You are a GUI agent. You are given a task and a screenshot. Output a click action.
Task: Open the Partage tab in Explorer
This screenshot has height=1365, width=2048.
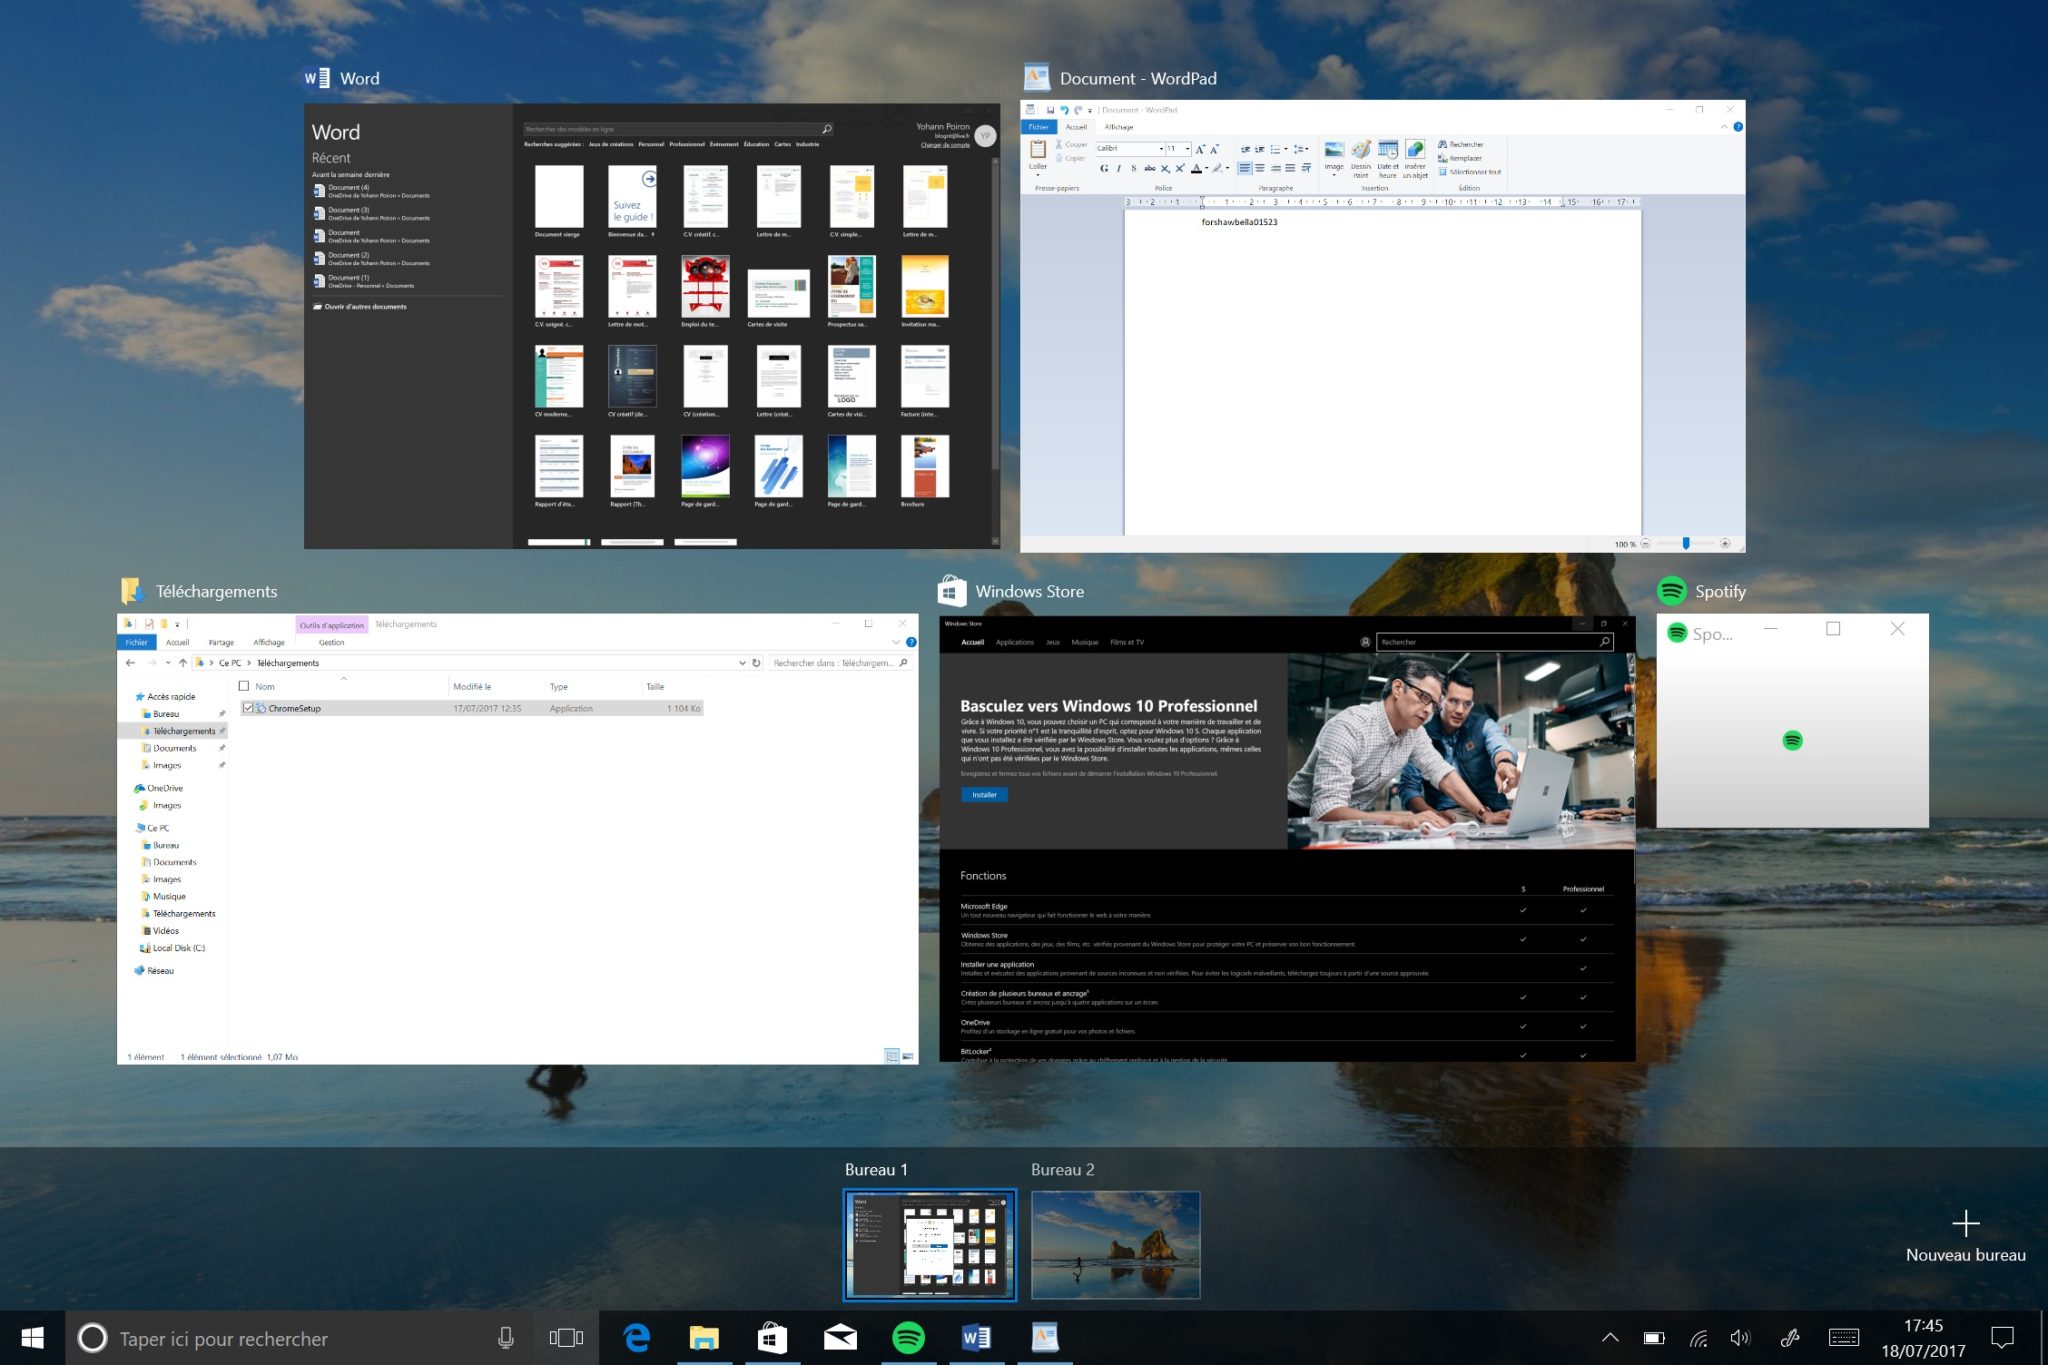pyautogui.click(x=221, y=642)
